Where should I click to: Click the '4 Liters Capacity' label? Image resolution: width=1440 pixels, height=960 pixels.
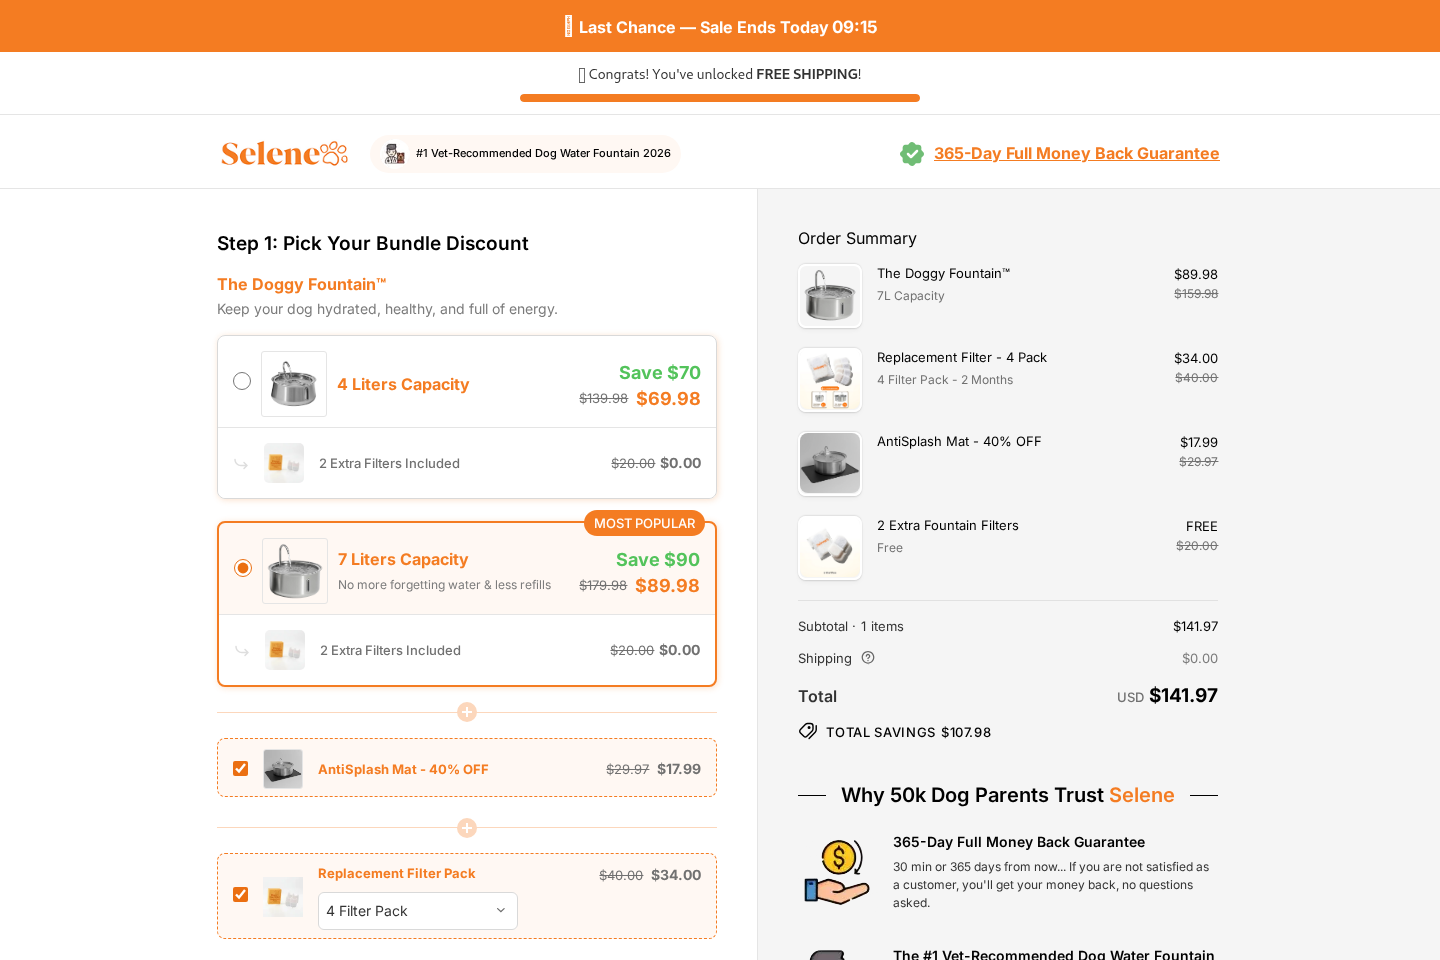pyautogui.click(x=403, y=384)
